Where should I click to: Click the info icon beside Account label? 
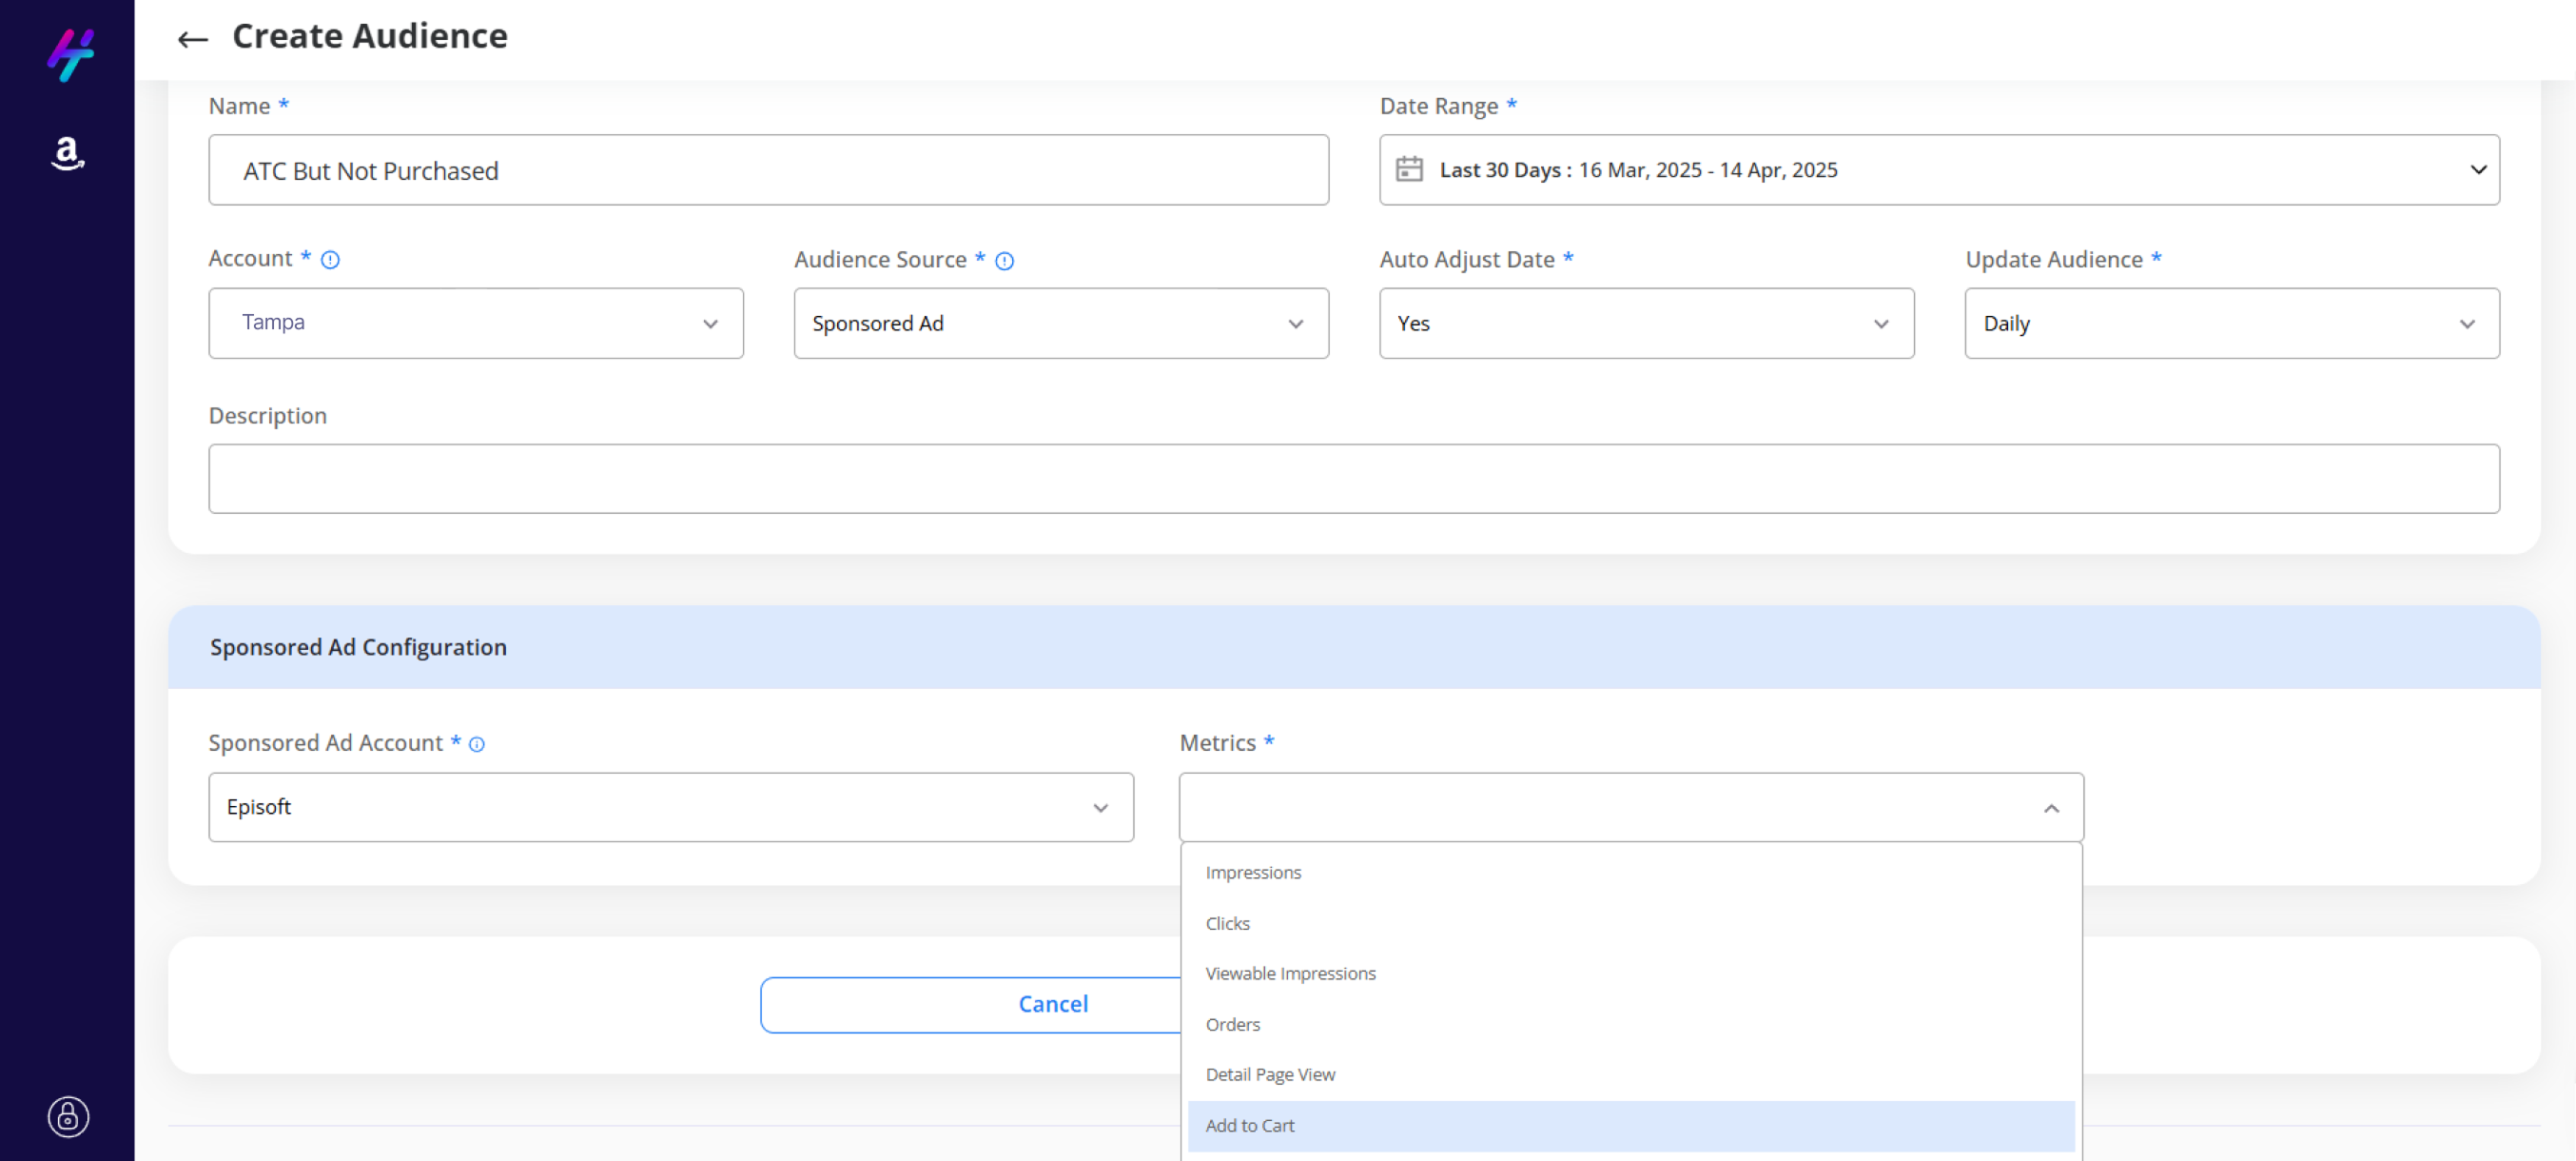(330, 260)
